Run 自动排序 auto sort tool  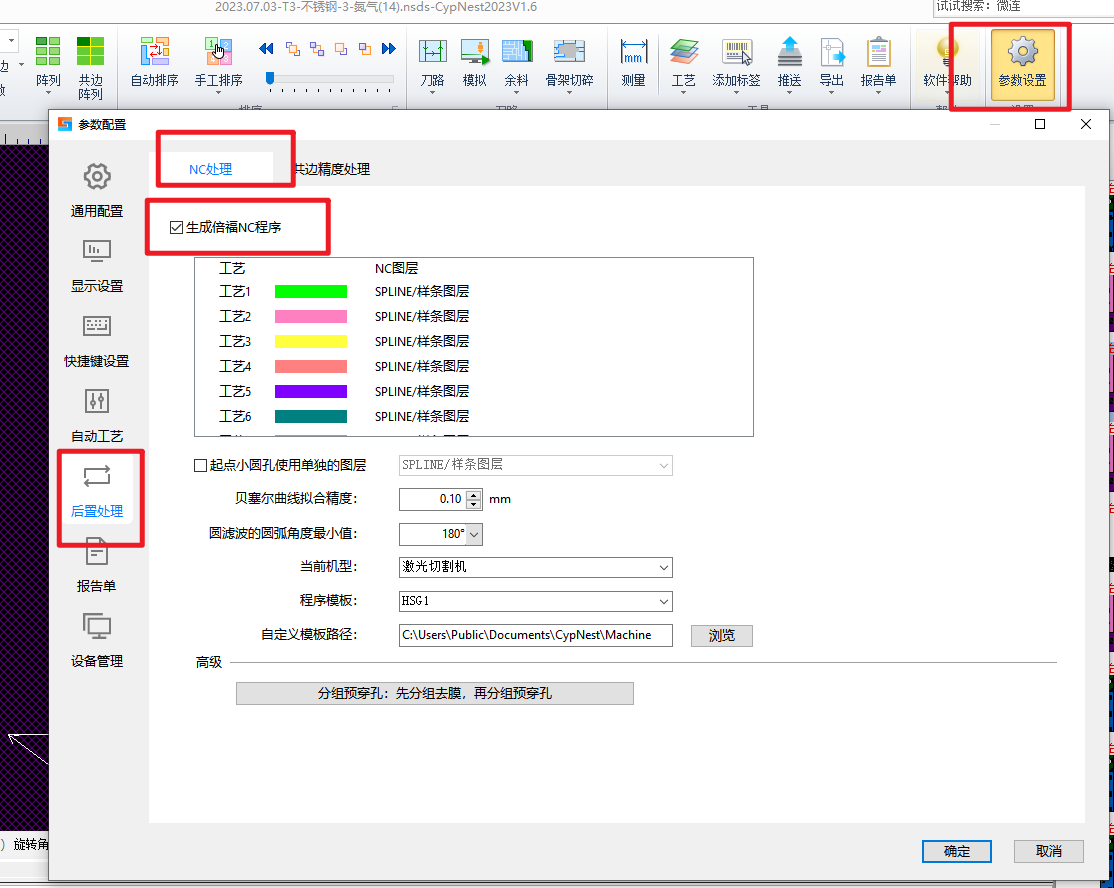point(154,61)
